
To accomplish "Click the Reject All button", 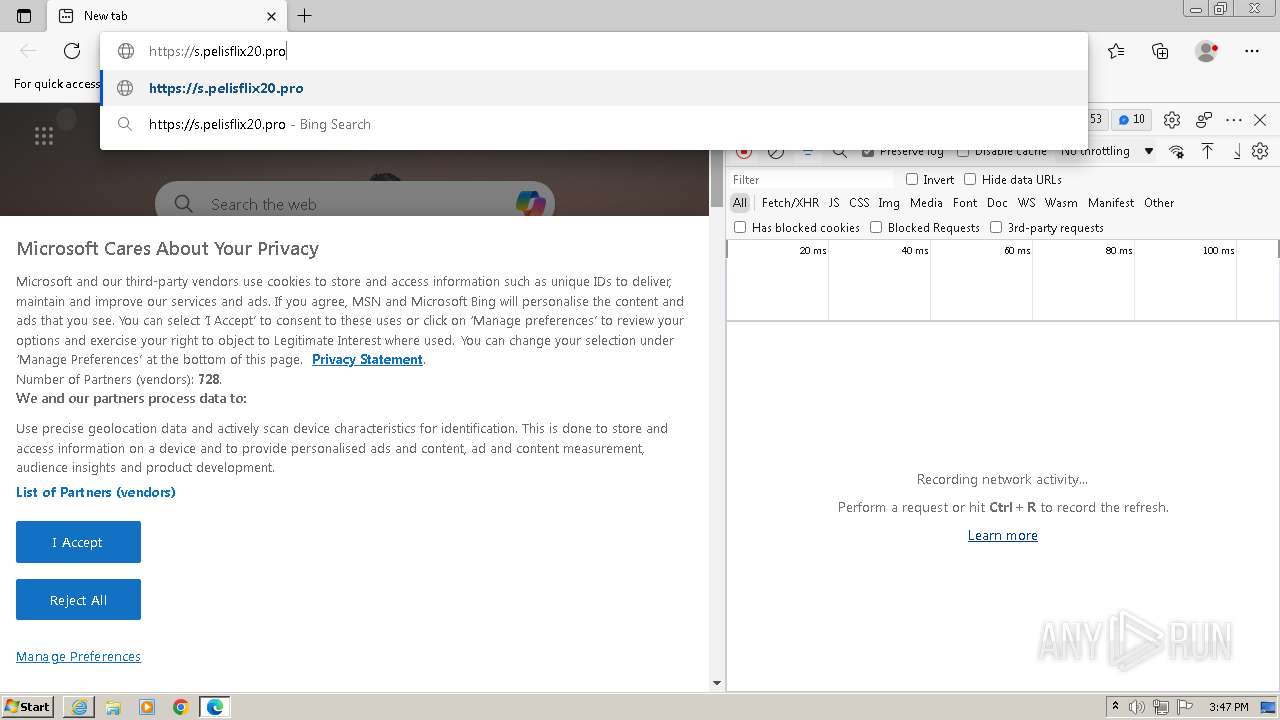I will click(x=78, y=600).
